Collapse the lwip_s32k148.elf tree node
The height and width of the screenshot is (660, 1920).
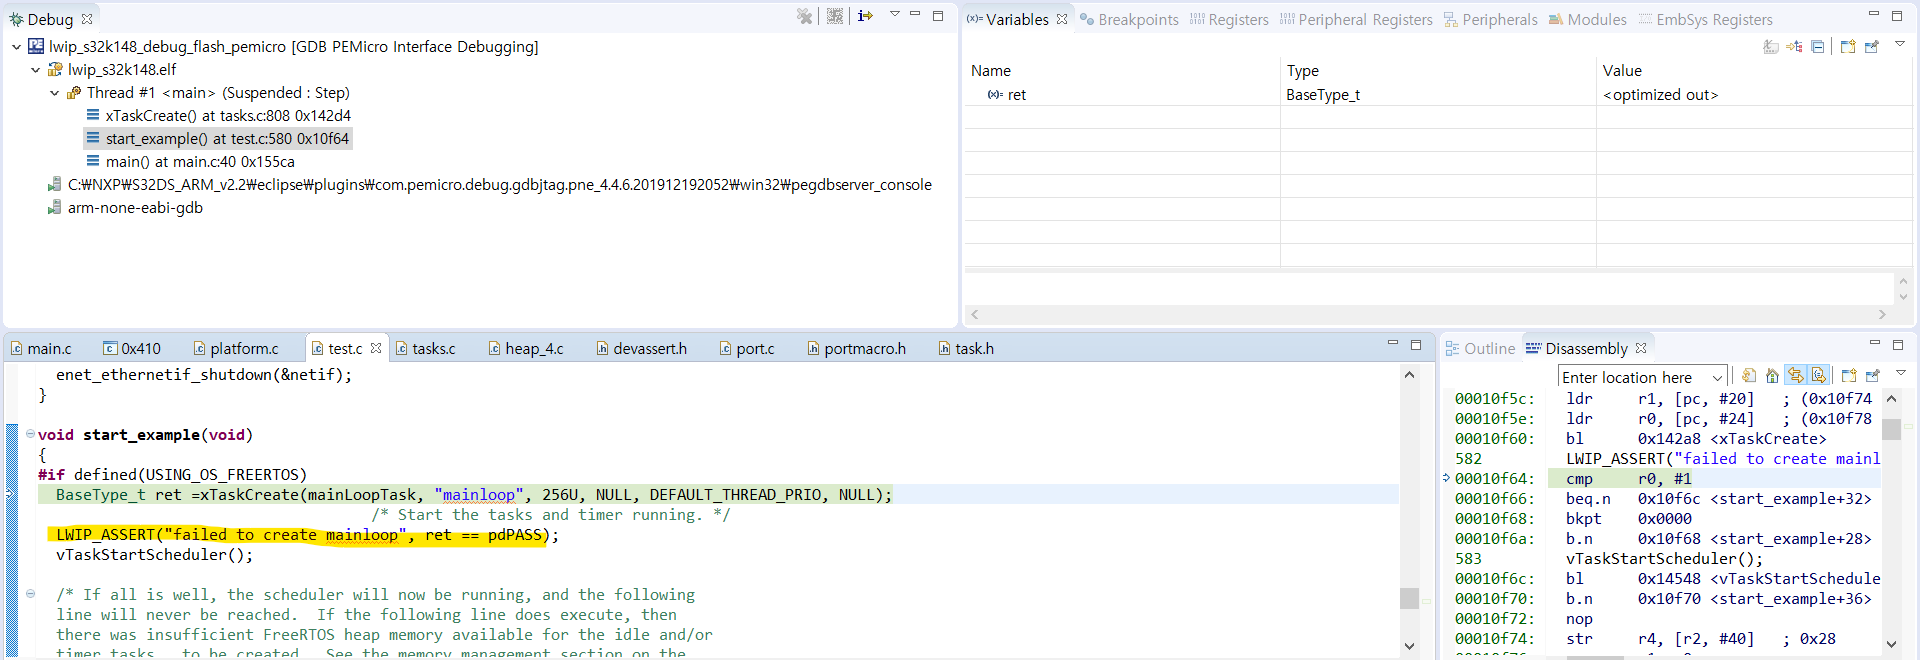coord(35,70)
